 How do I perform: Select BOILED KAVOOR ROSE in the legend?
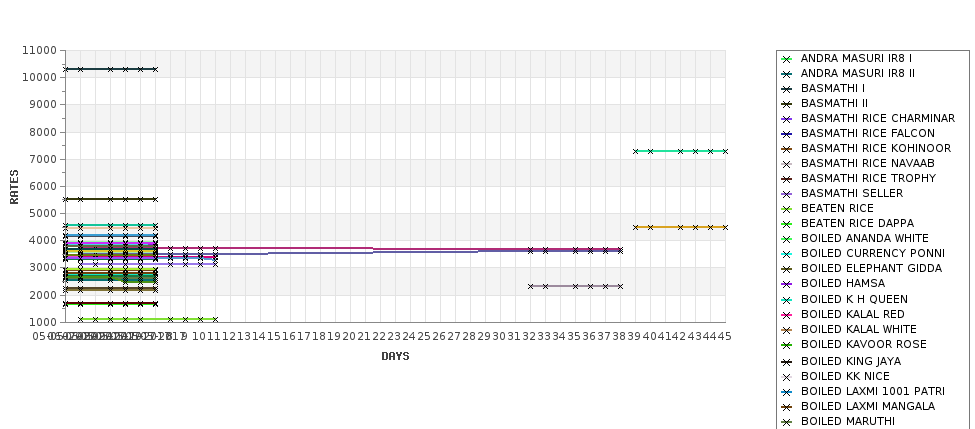coord(864,344)
